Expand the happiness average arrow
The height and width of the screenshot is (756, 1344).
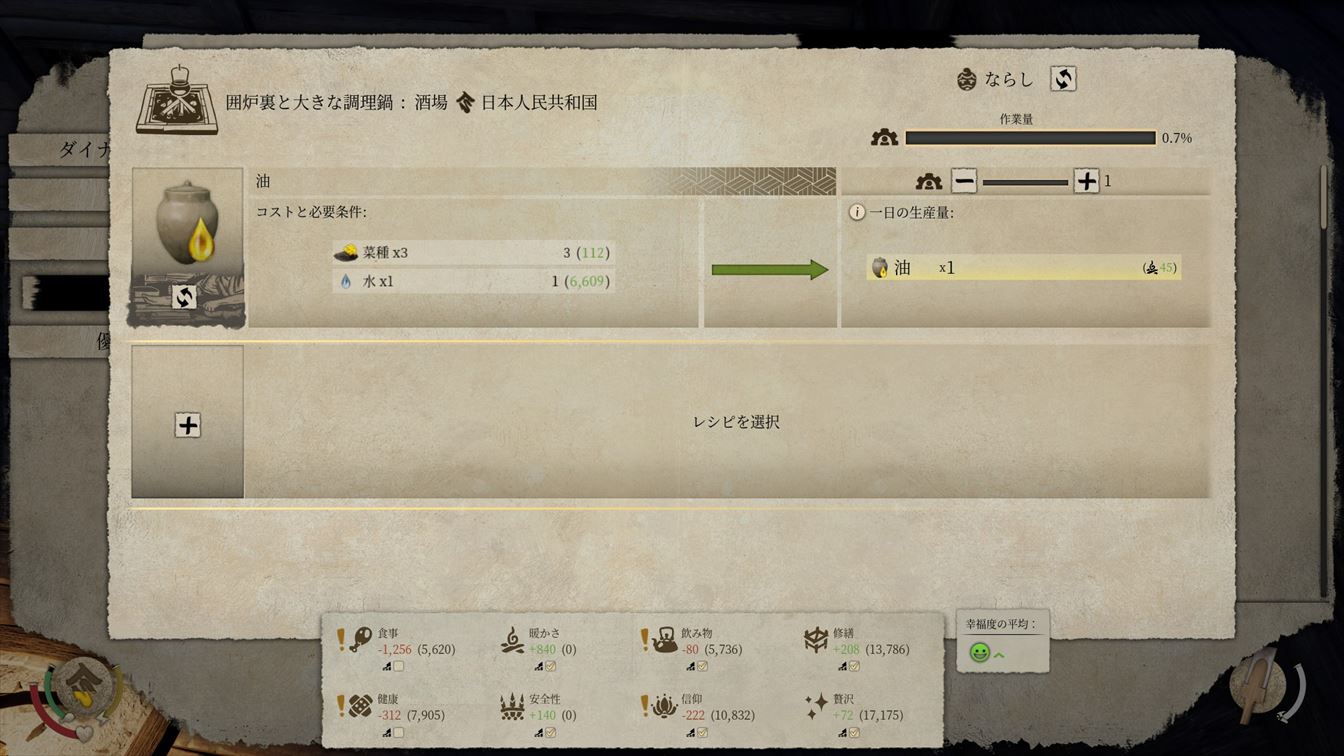(998, 654)
